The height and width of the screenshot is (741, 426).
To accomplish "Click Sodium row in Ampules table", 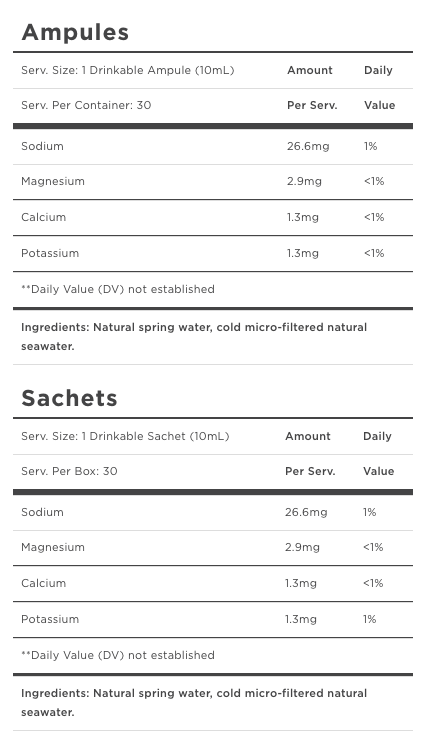I will point(213,146).
